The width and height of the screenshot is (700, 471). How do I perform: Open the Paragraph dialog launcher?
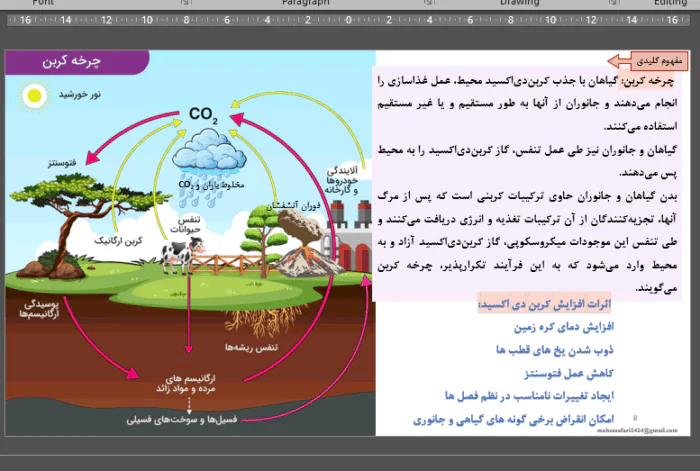(x=429, y=3)
